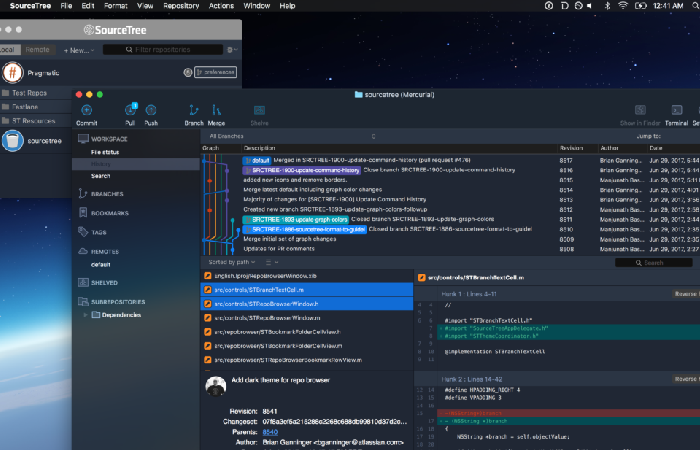Select file STBookmarkFolderCellView.h
Viewport: 700px width, 450px height.
pyautogui.click(x=307, y=332)
